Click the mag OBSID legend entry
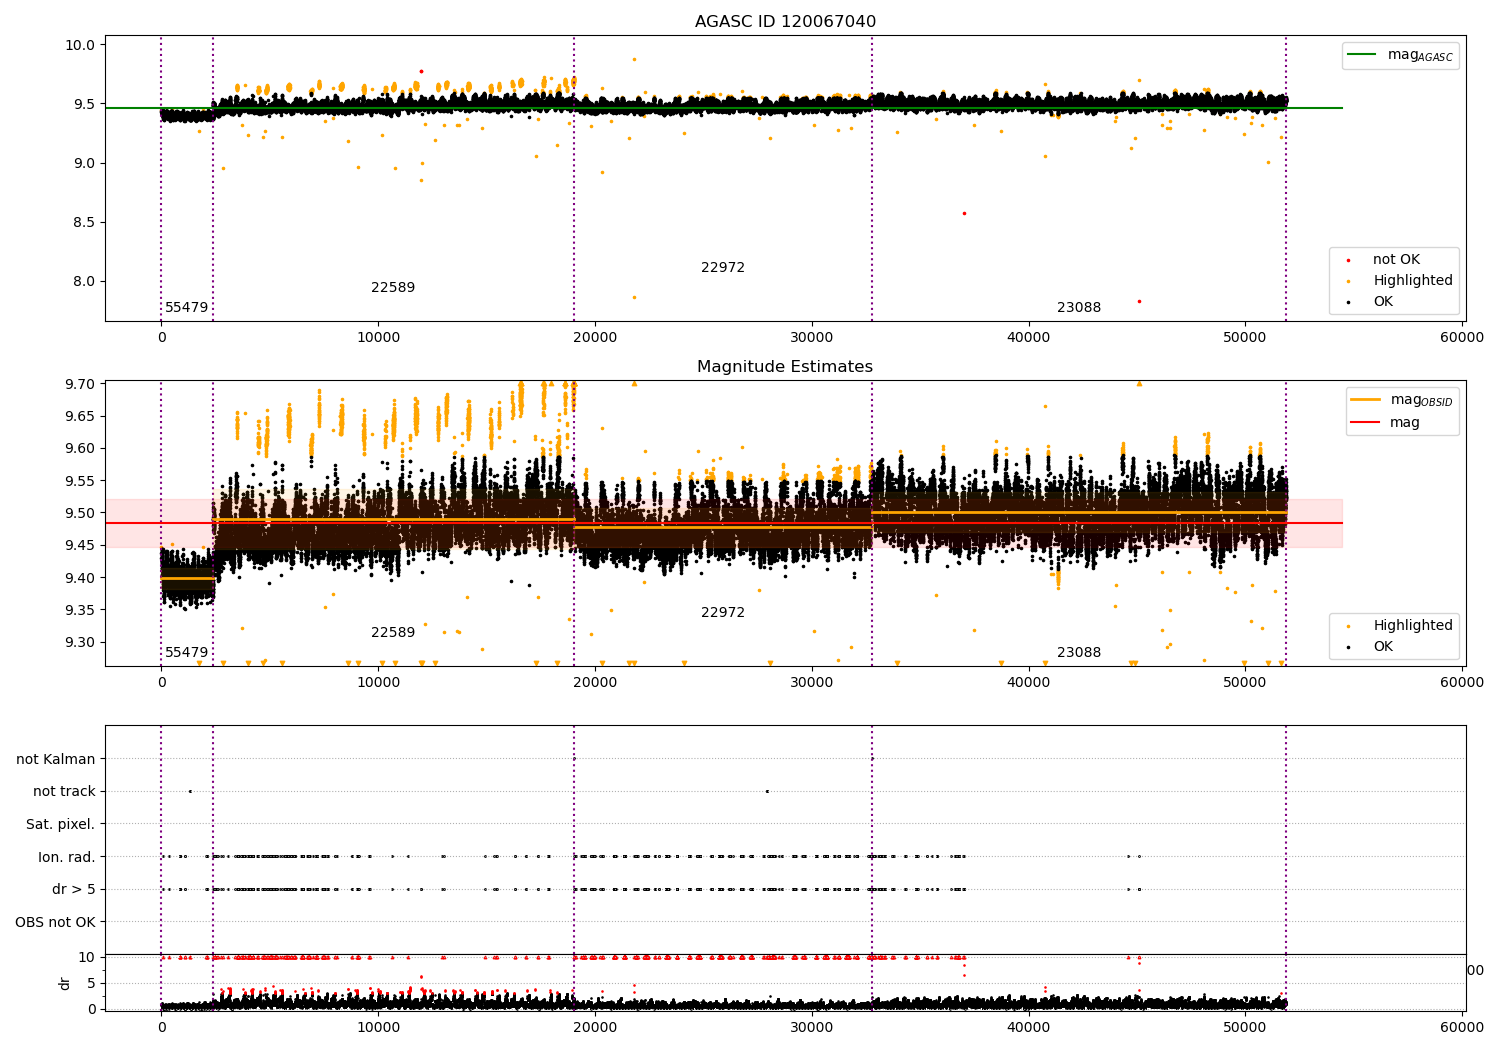 [x=1400, y=400]
